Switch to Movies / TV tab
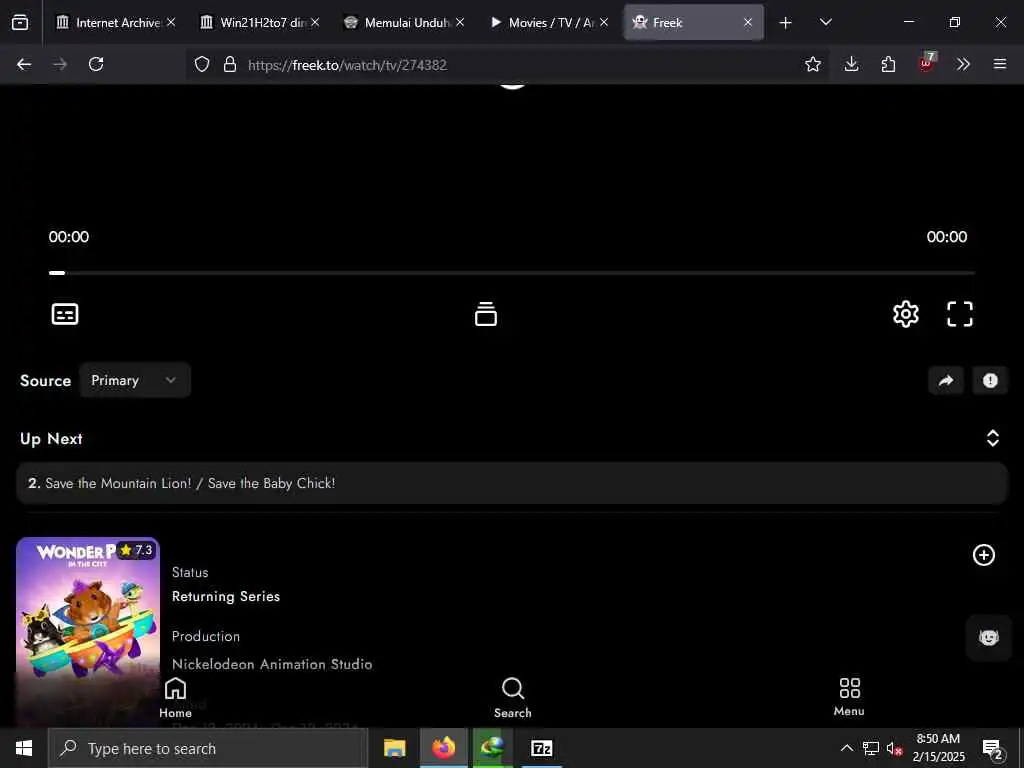This screenshot has width=1024, height=768. tap(547, 22)
